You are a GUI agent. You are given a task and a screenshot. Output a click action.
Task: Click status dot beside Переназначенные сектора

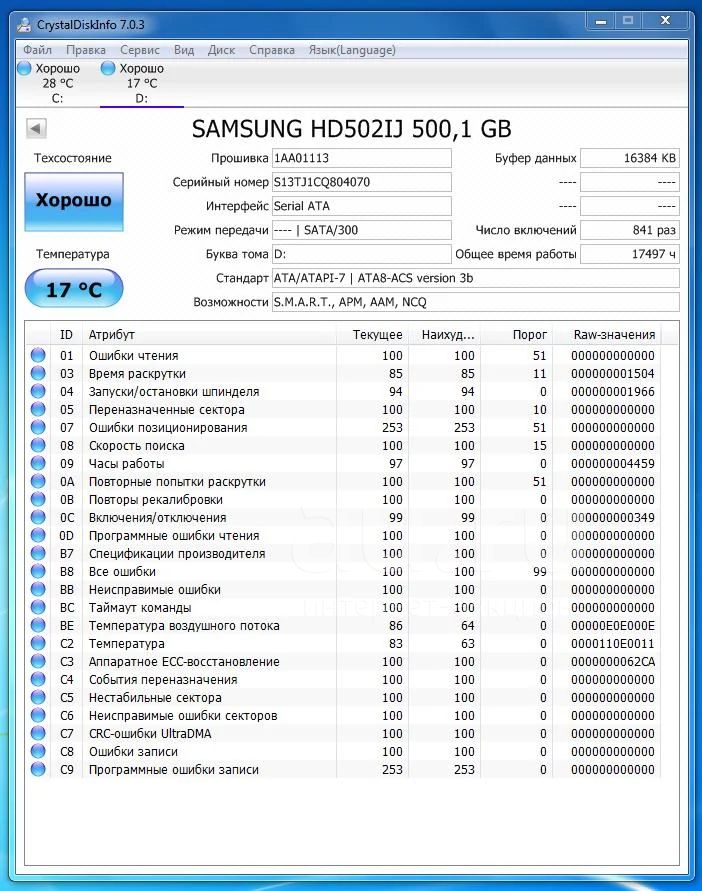(x=38, y=409)
